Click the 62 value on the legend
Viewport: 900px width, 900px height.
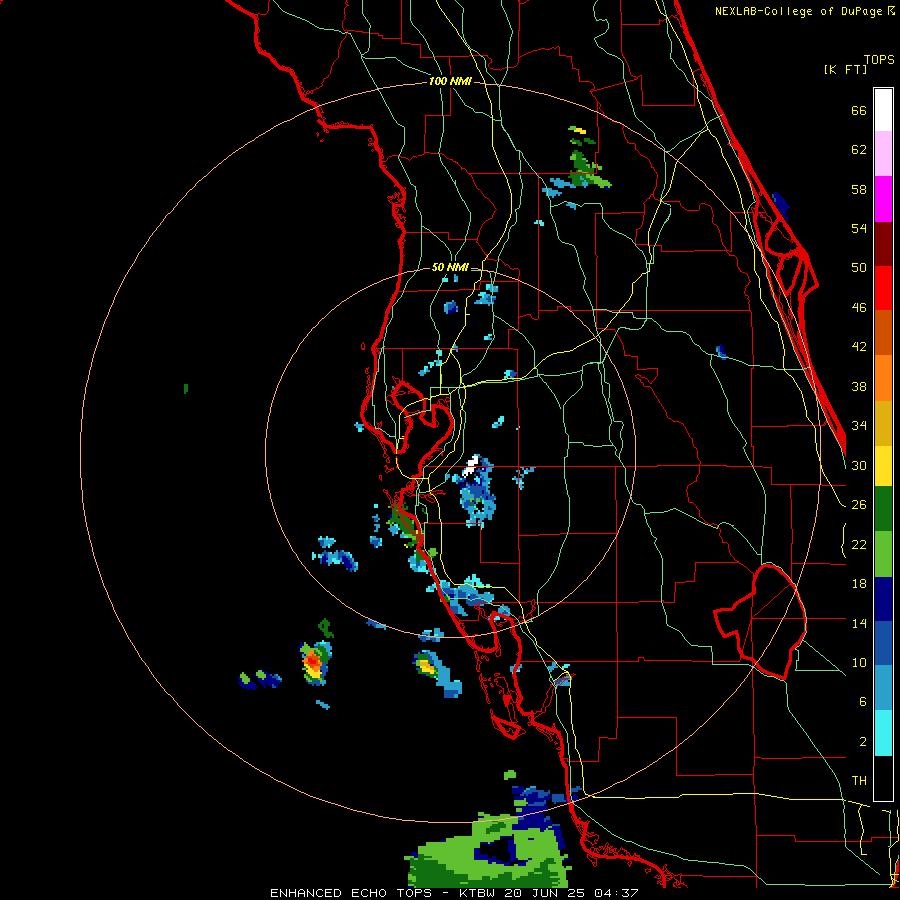click(859, 150)
